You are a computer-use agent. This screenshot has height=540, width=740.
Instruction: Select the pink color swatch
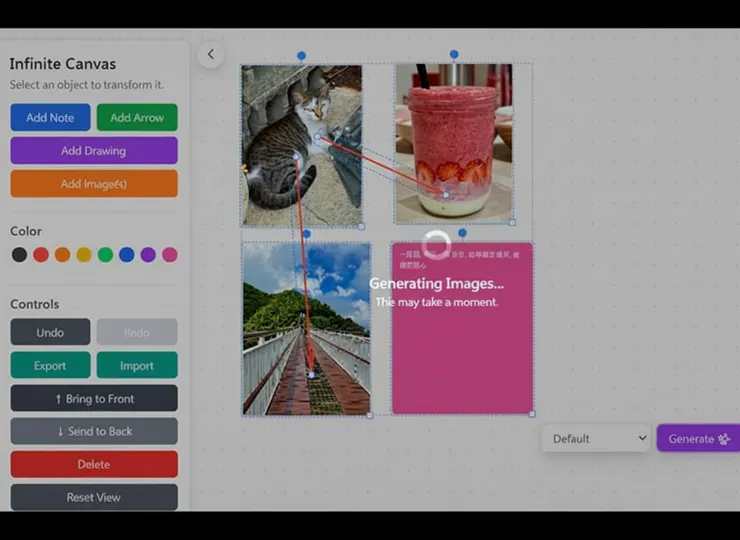coord(170,255)
